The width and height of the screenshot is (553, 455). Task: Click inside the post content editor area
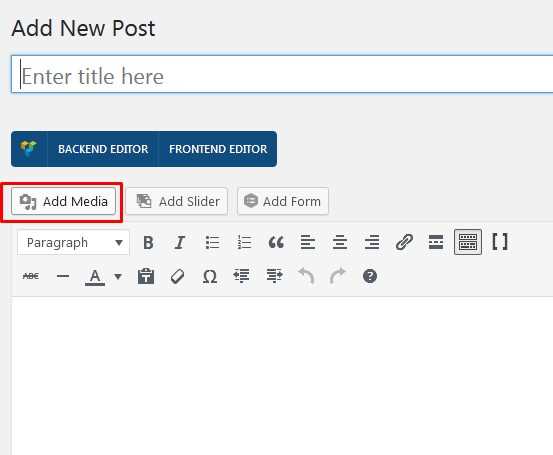tap(282, 376)
